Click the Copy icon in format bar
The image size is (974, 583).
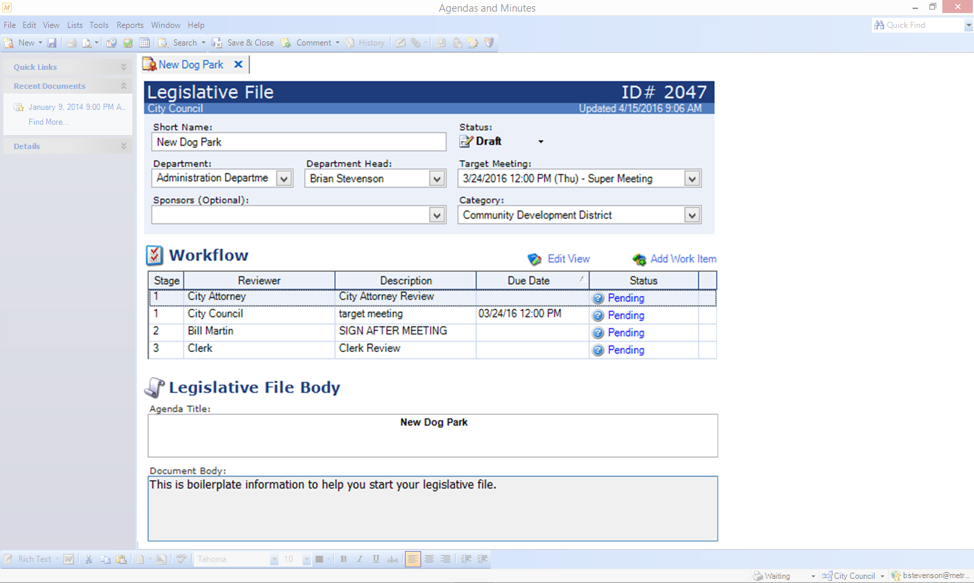click(x=105, y=559)
